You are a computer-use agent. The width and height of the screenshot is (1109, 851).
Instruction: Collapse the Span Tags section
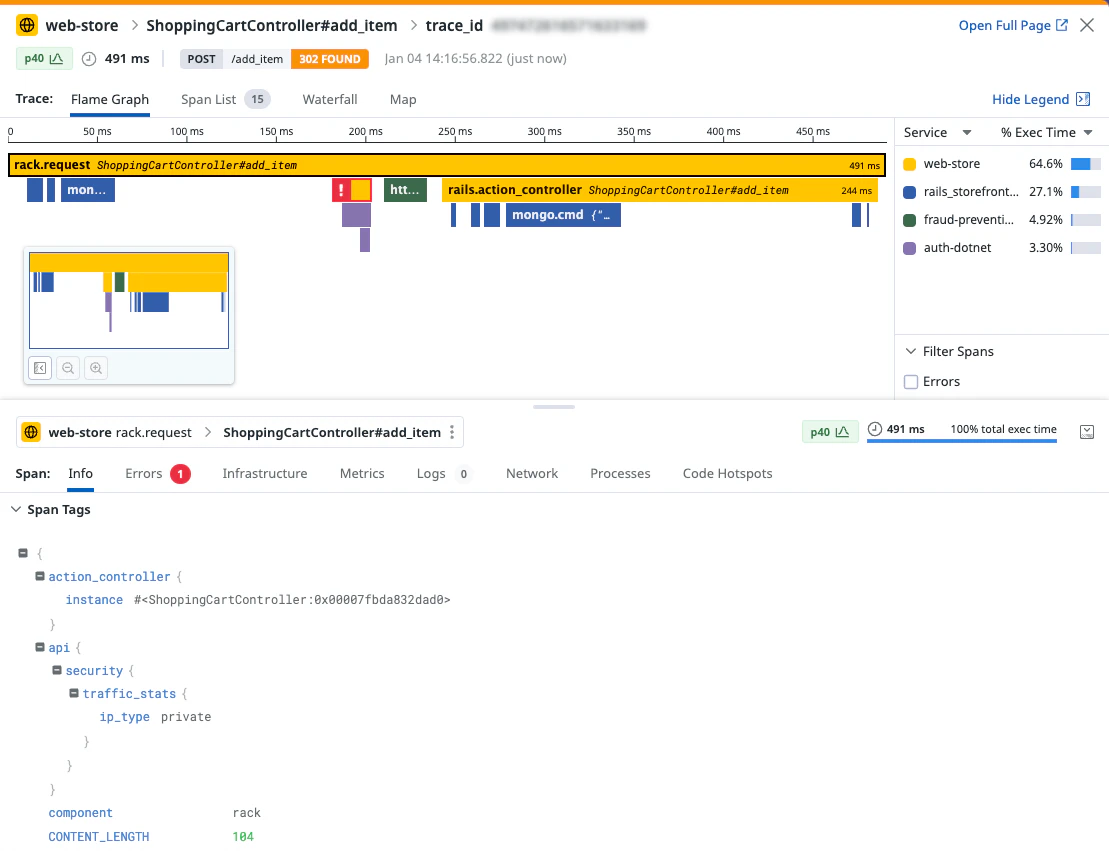tap(15, 510)
